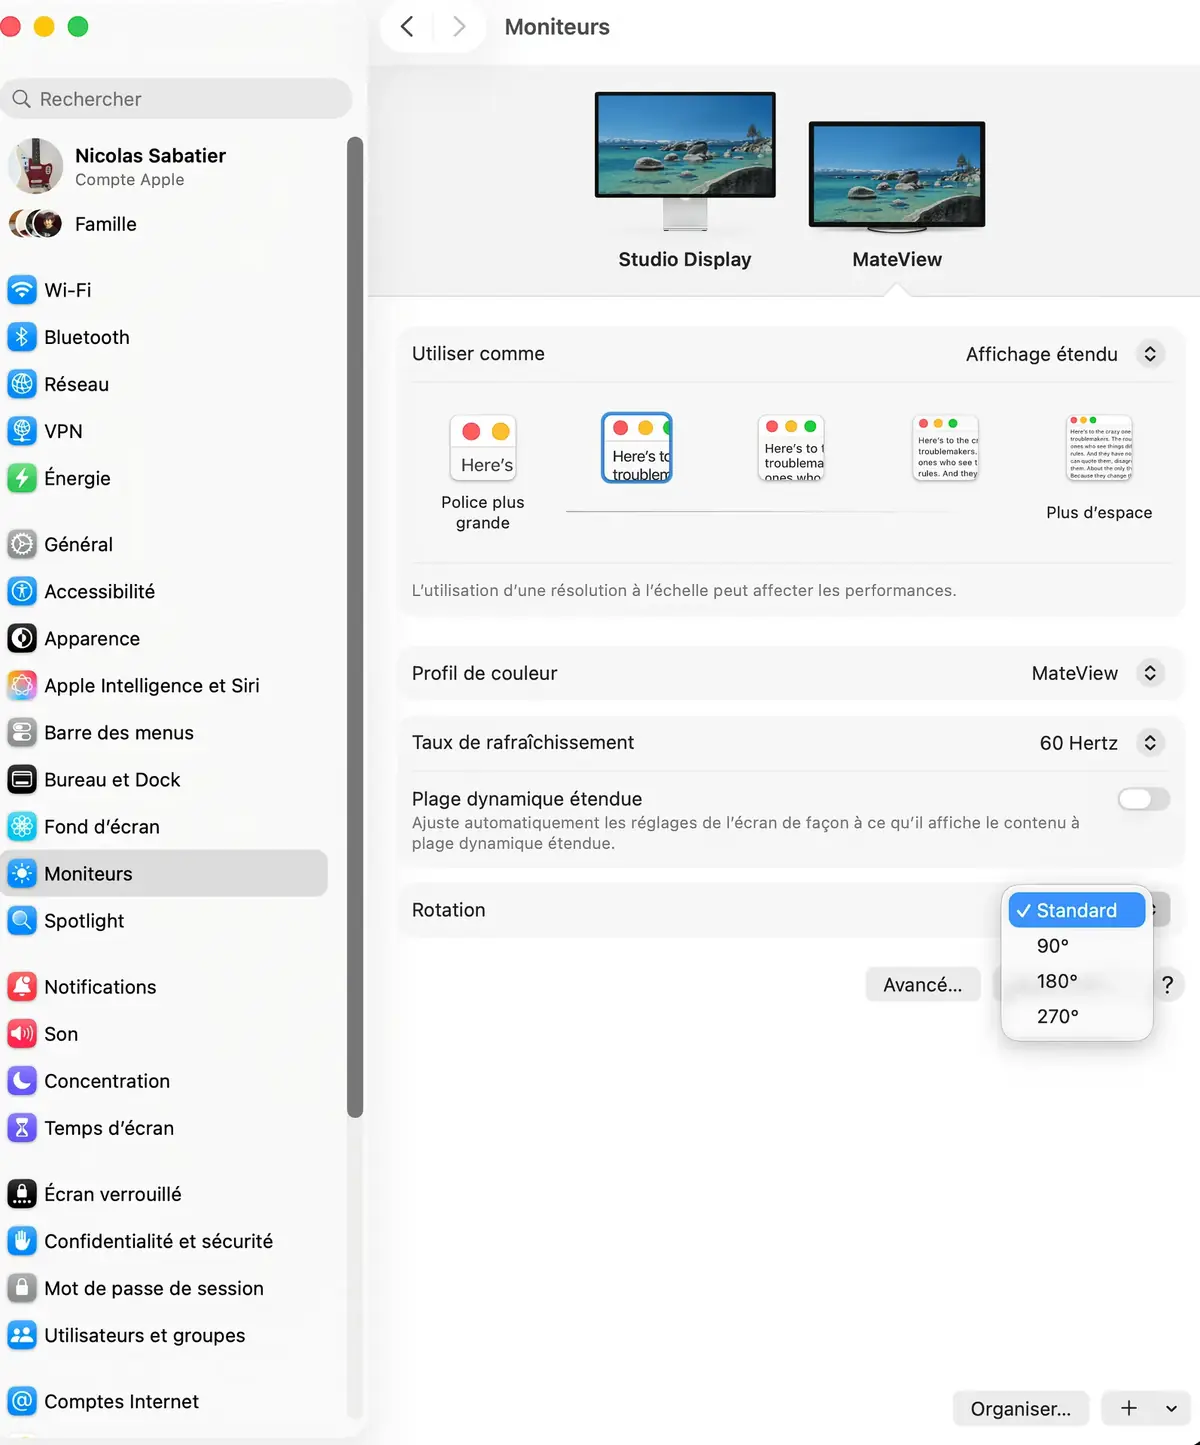This screenshot has height=1445, width=1200.
Task: Open the Écran verrouillé lock icon
Action: click(x=22, y=1194)
